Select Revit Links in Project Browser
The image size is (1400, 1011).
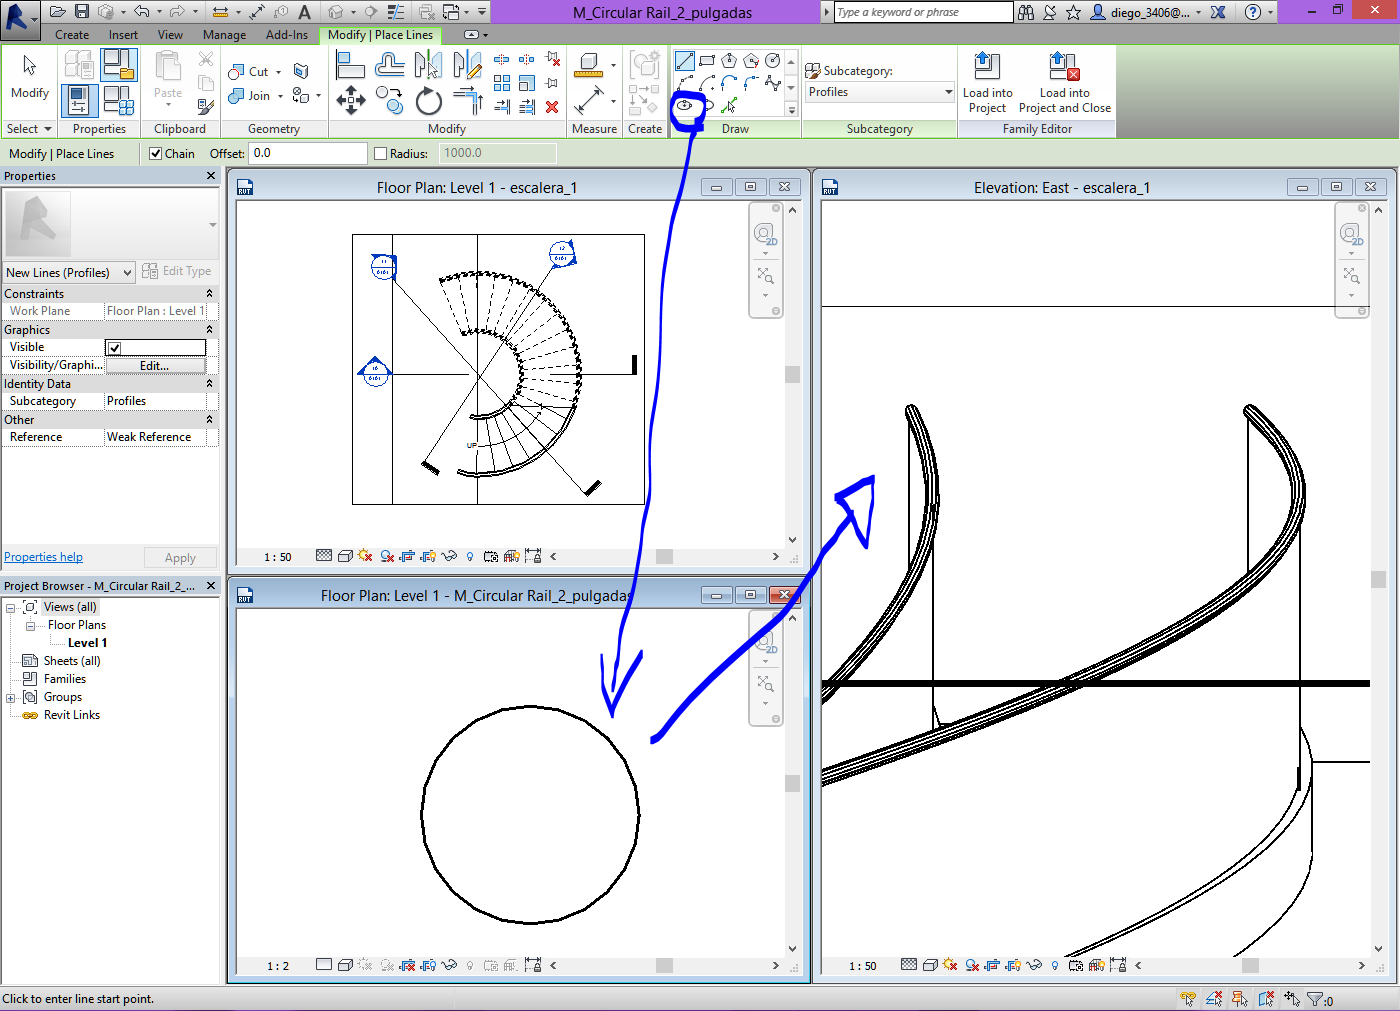72,715
